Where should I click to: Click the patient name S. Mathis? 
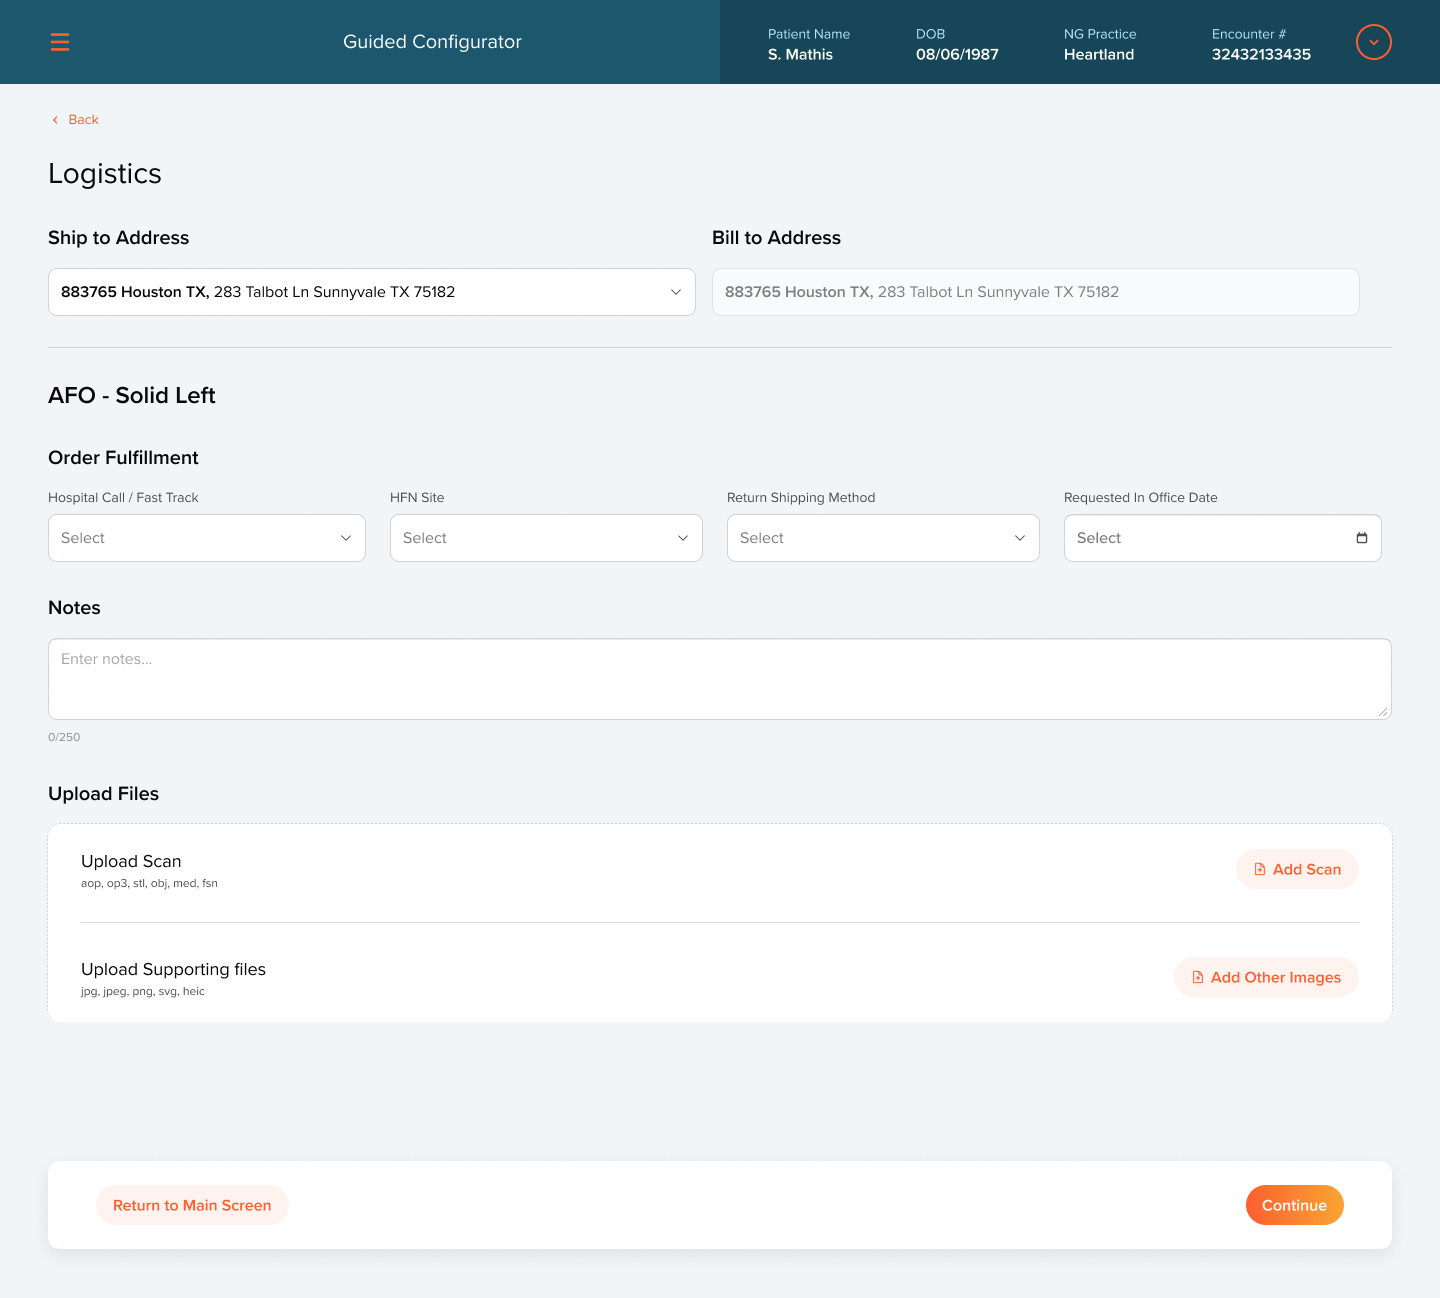(x=800, y=55)
